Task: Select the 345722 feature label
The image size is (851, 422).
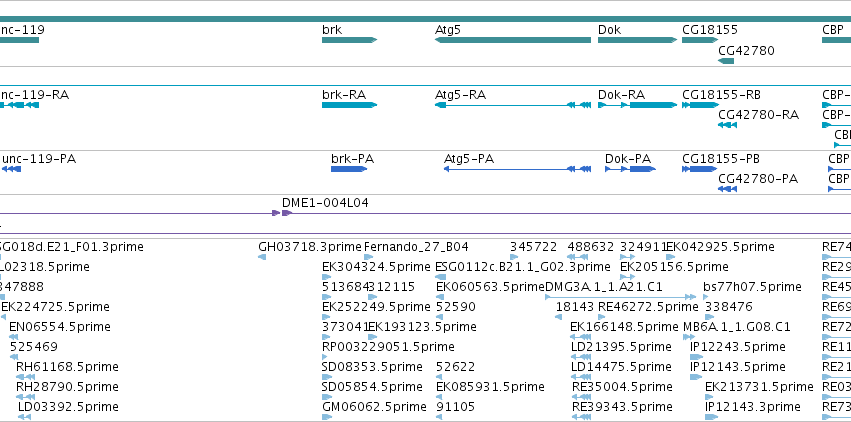Action: coord(534,247)
